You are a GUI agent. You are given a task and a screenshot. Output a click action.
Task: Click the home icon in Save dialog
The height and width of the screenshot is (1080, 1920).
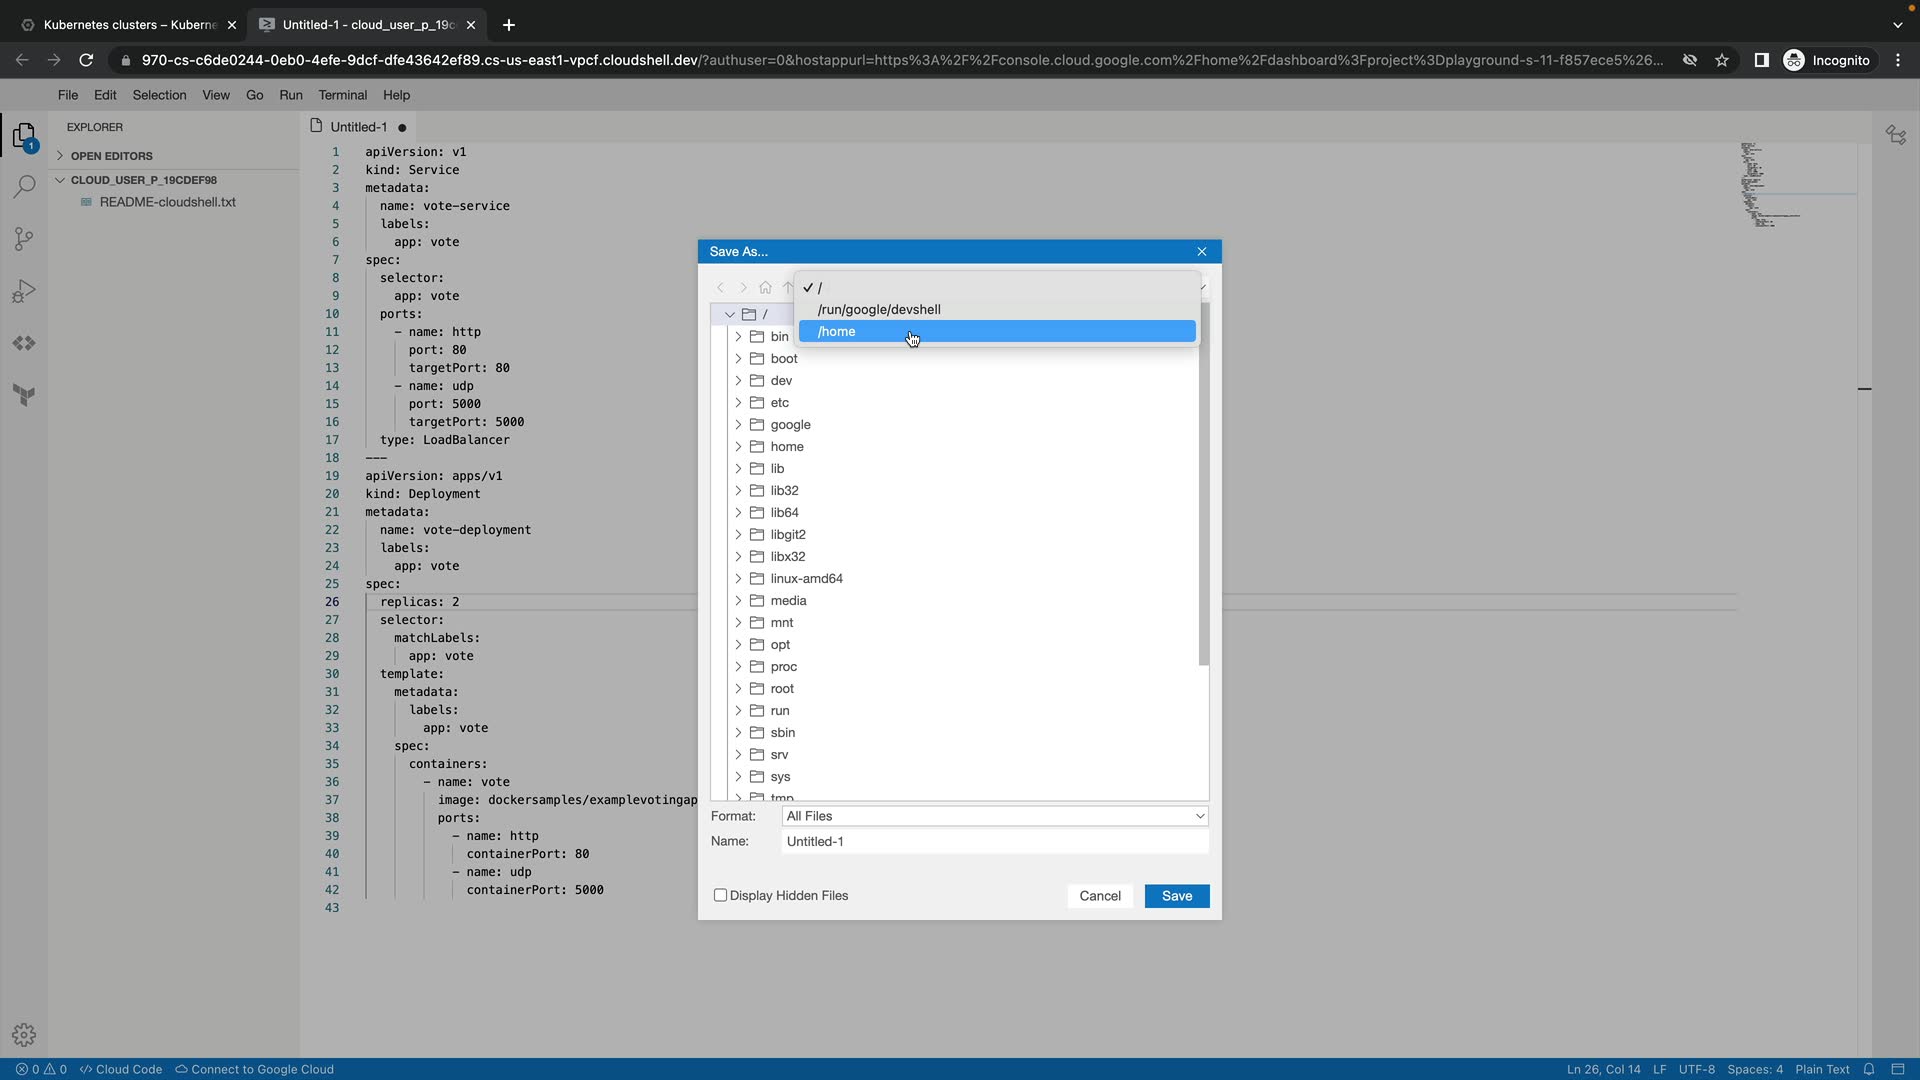point(765,288)
